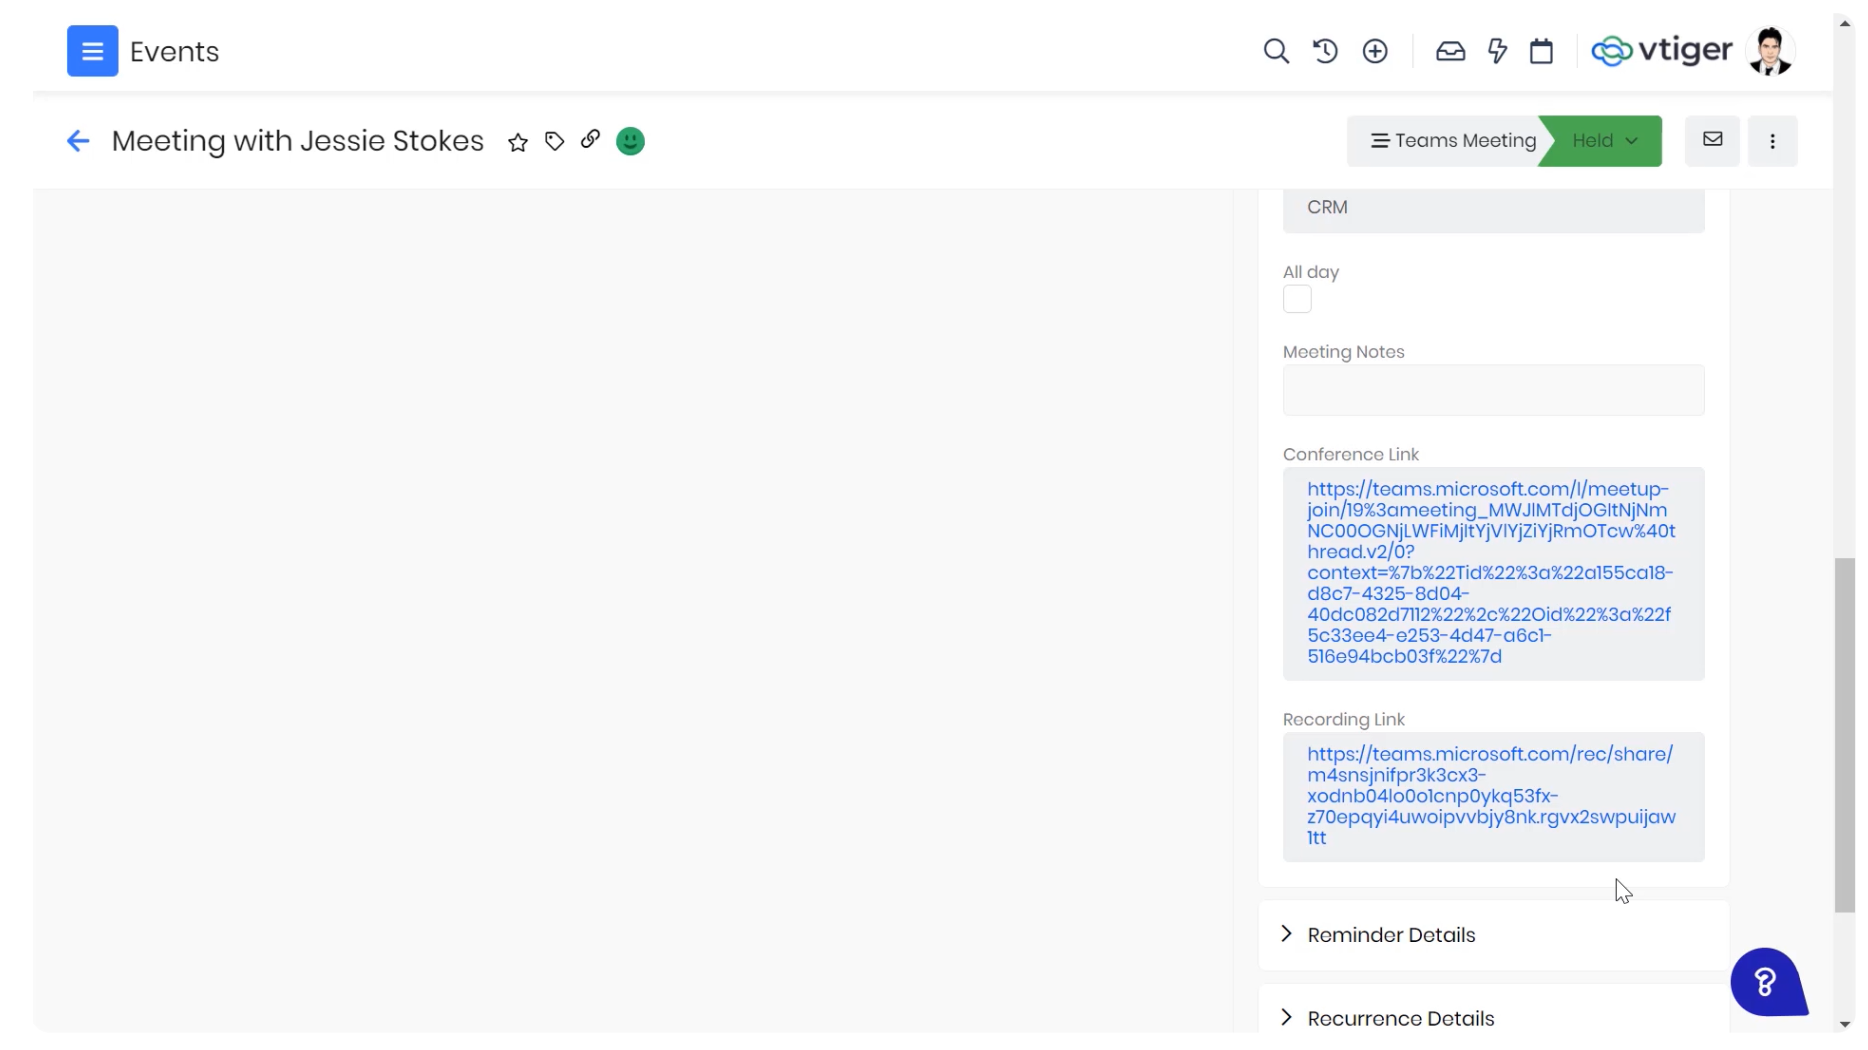
Task: Open the help question-mark bubble
Action: click(x=1768, y=982)
